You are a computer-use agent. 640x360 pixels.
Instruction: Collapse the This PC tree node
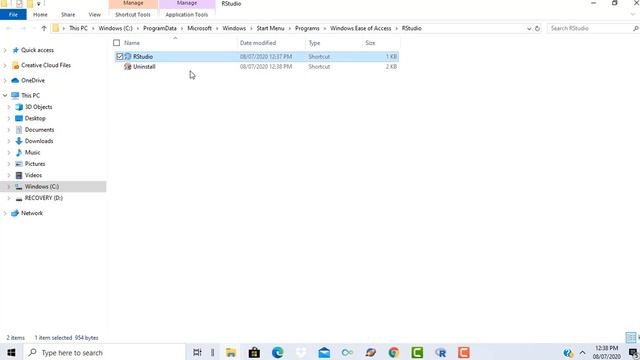[x=5, y=96]
